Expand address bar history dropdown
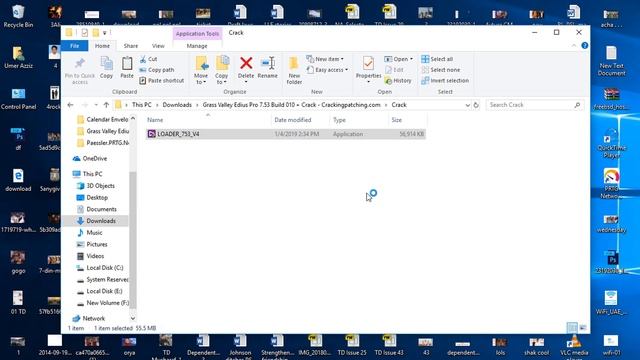This screenshot has width=640, height=360. [x=467, y=105]
